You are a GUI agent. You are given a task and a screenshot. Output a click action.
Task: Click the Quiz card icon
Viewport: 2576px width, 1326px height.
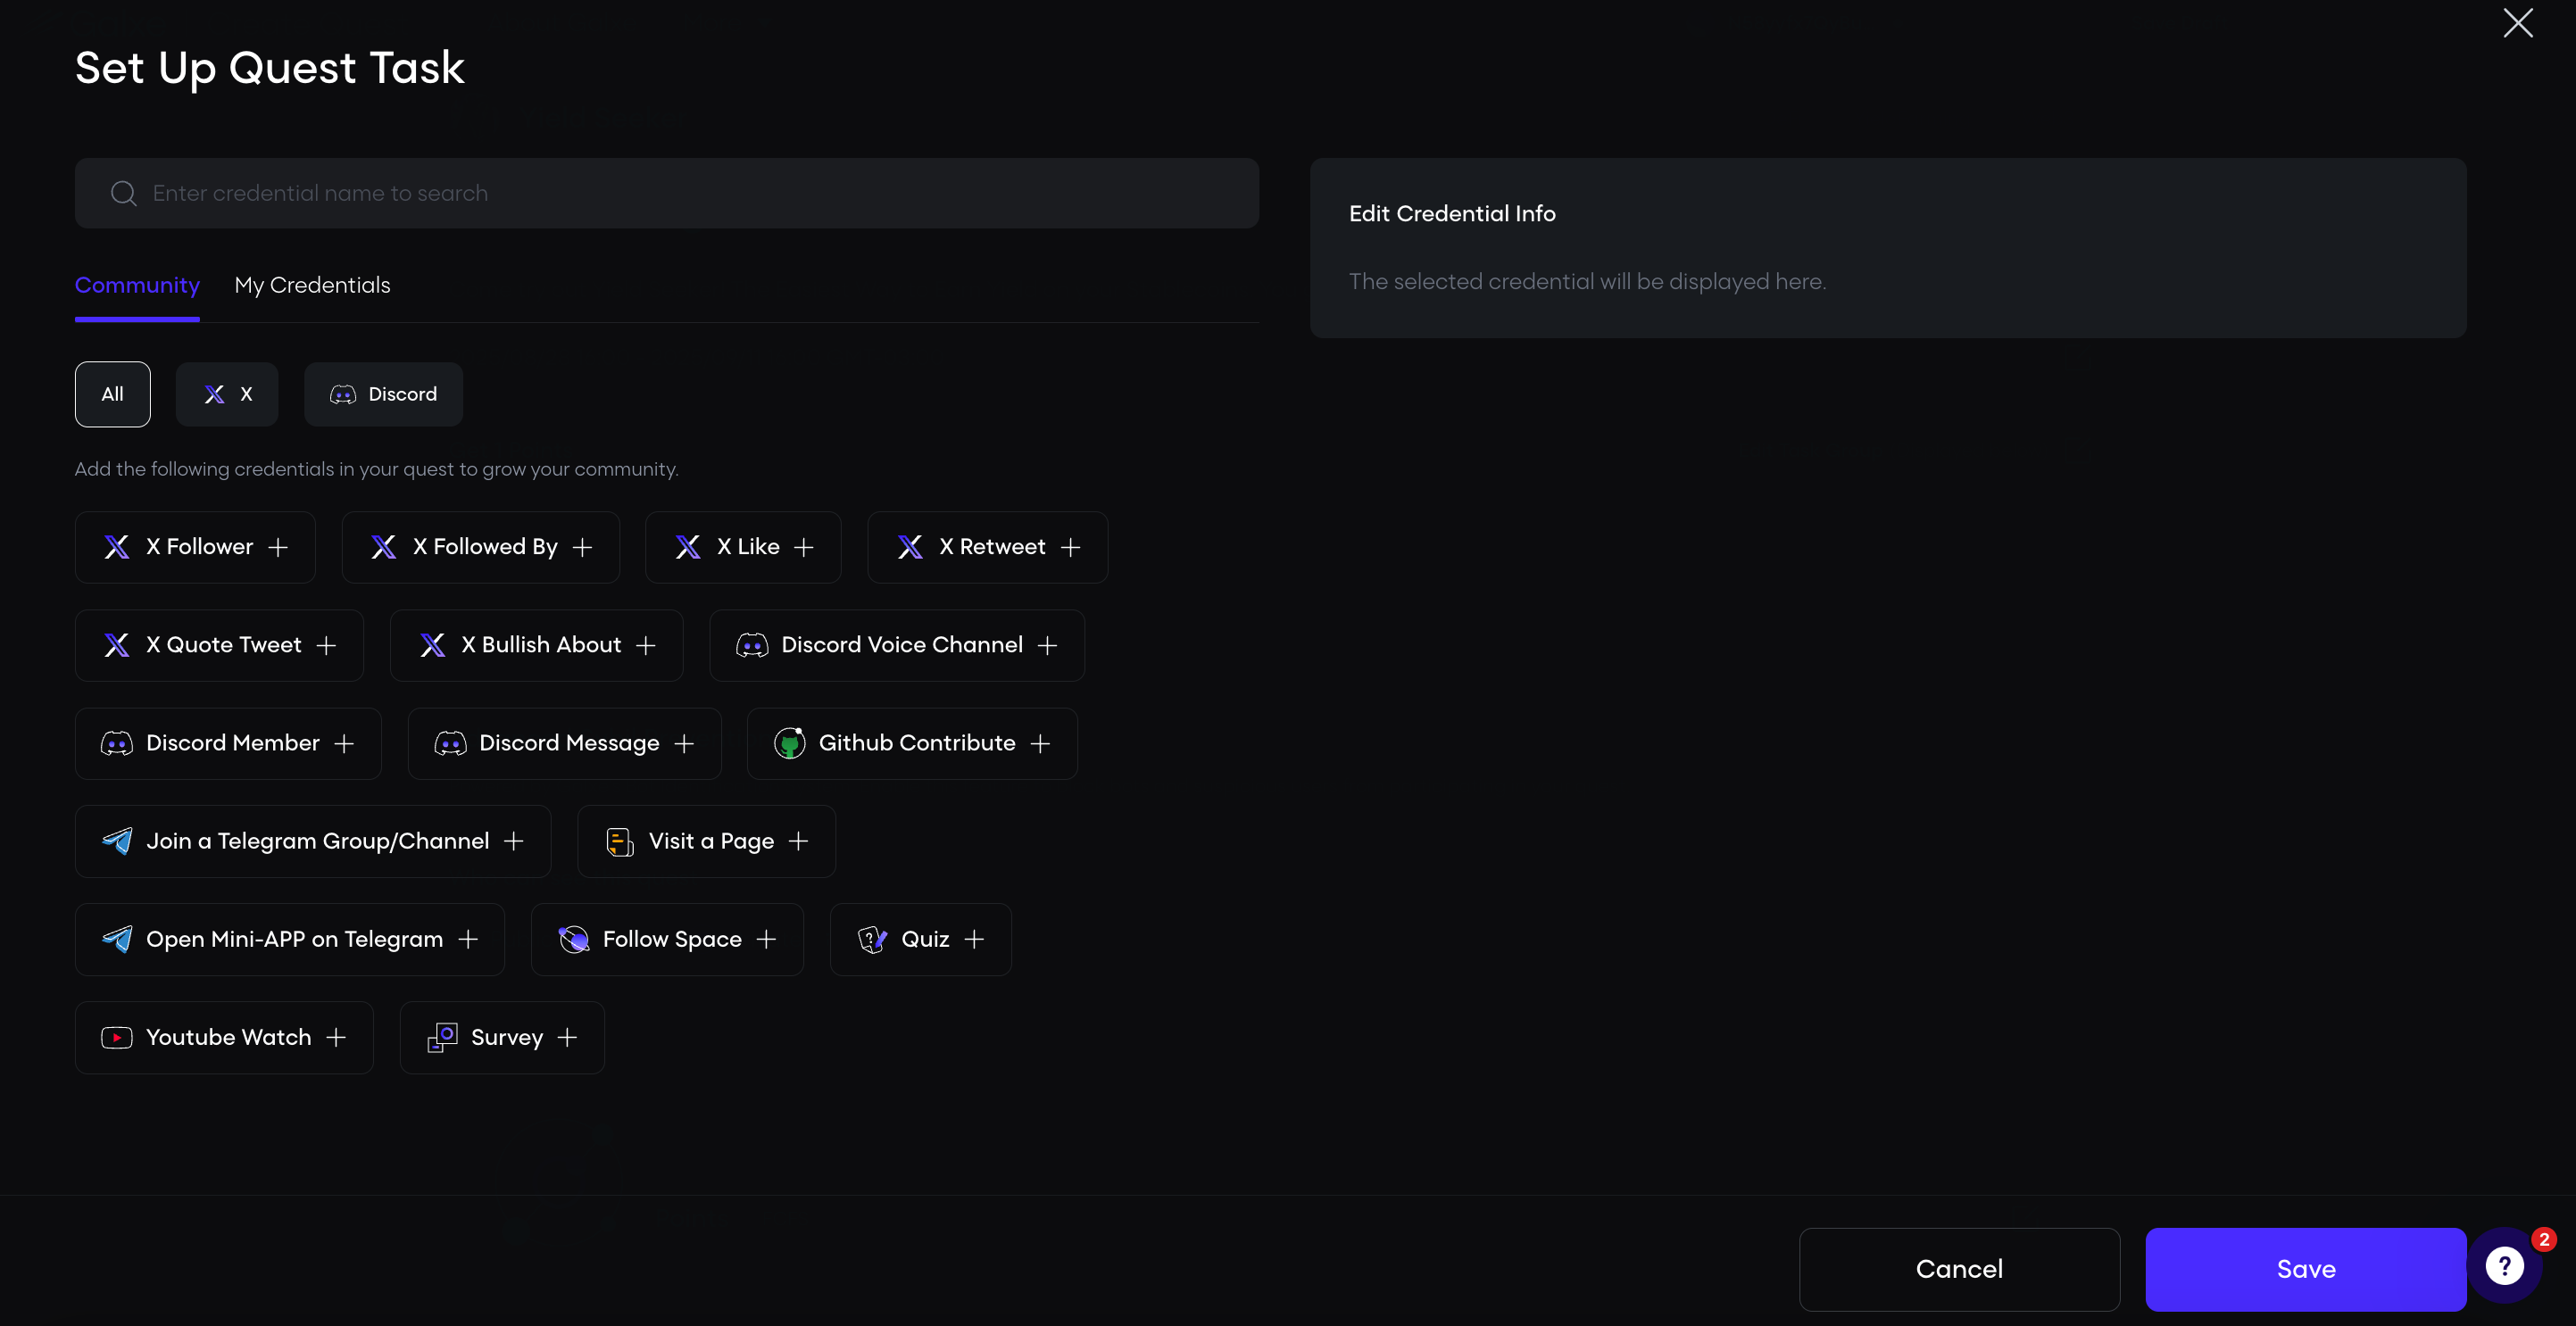(x=872, y=939)
